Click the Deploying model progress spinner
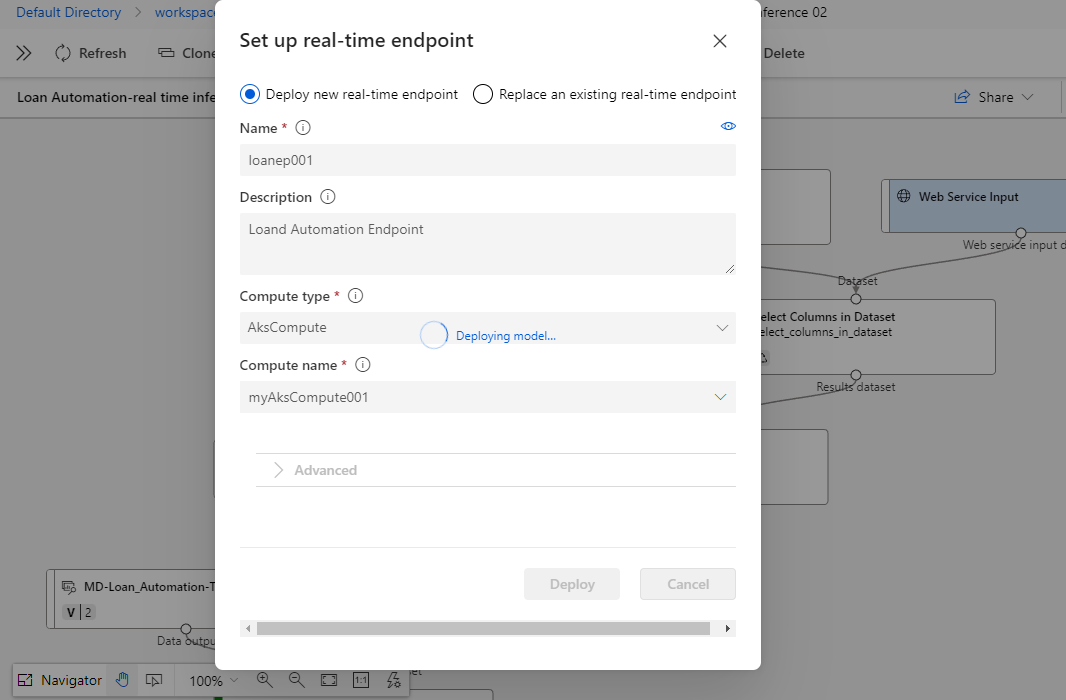Viewport: 1066px width, 700px height. 434,335
